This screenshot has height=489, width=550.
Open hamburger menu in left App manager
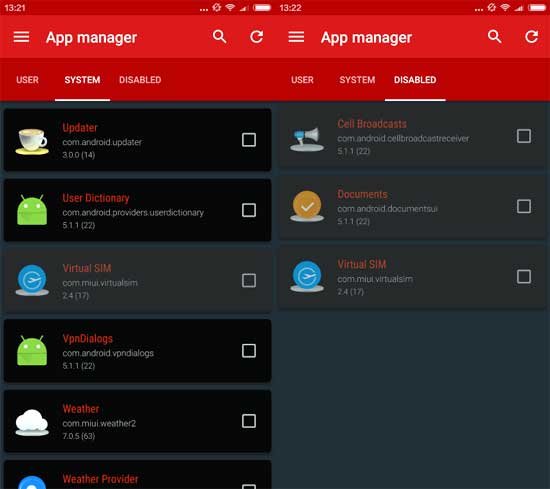(21, 37)
